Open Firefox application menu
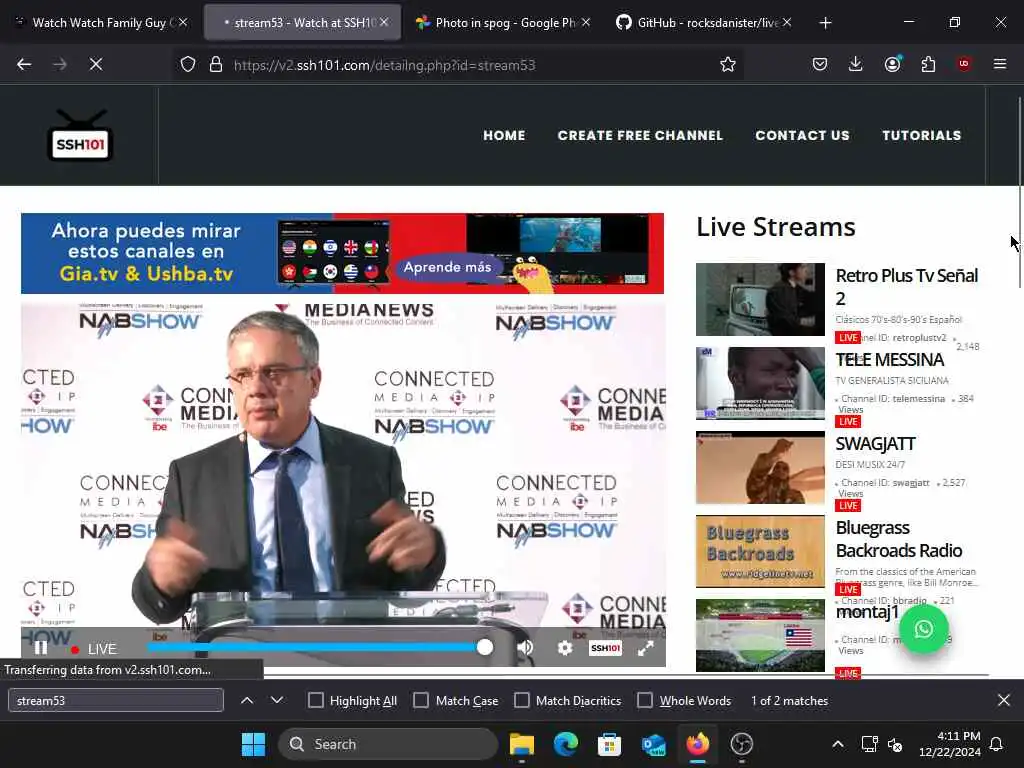The image size is (1024, 768). click(x=1000, y=64)
